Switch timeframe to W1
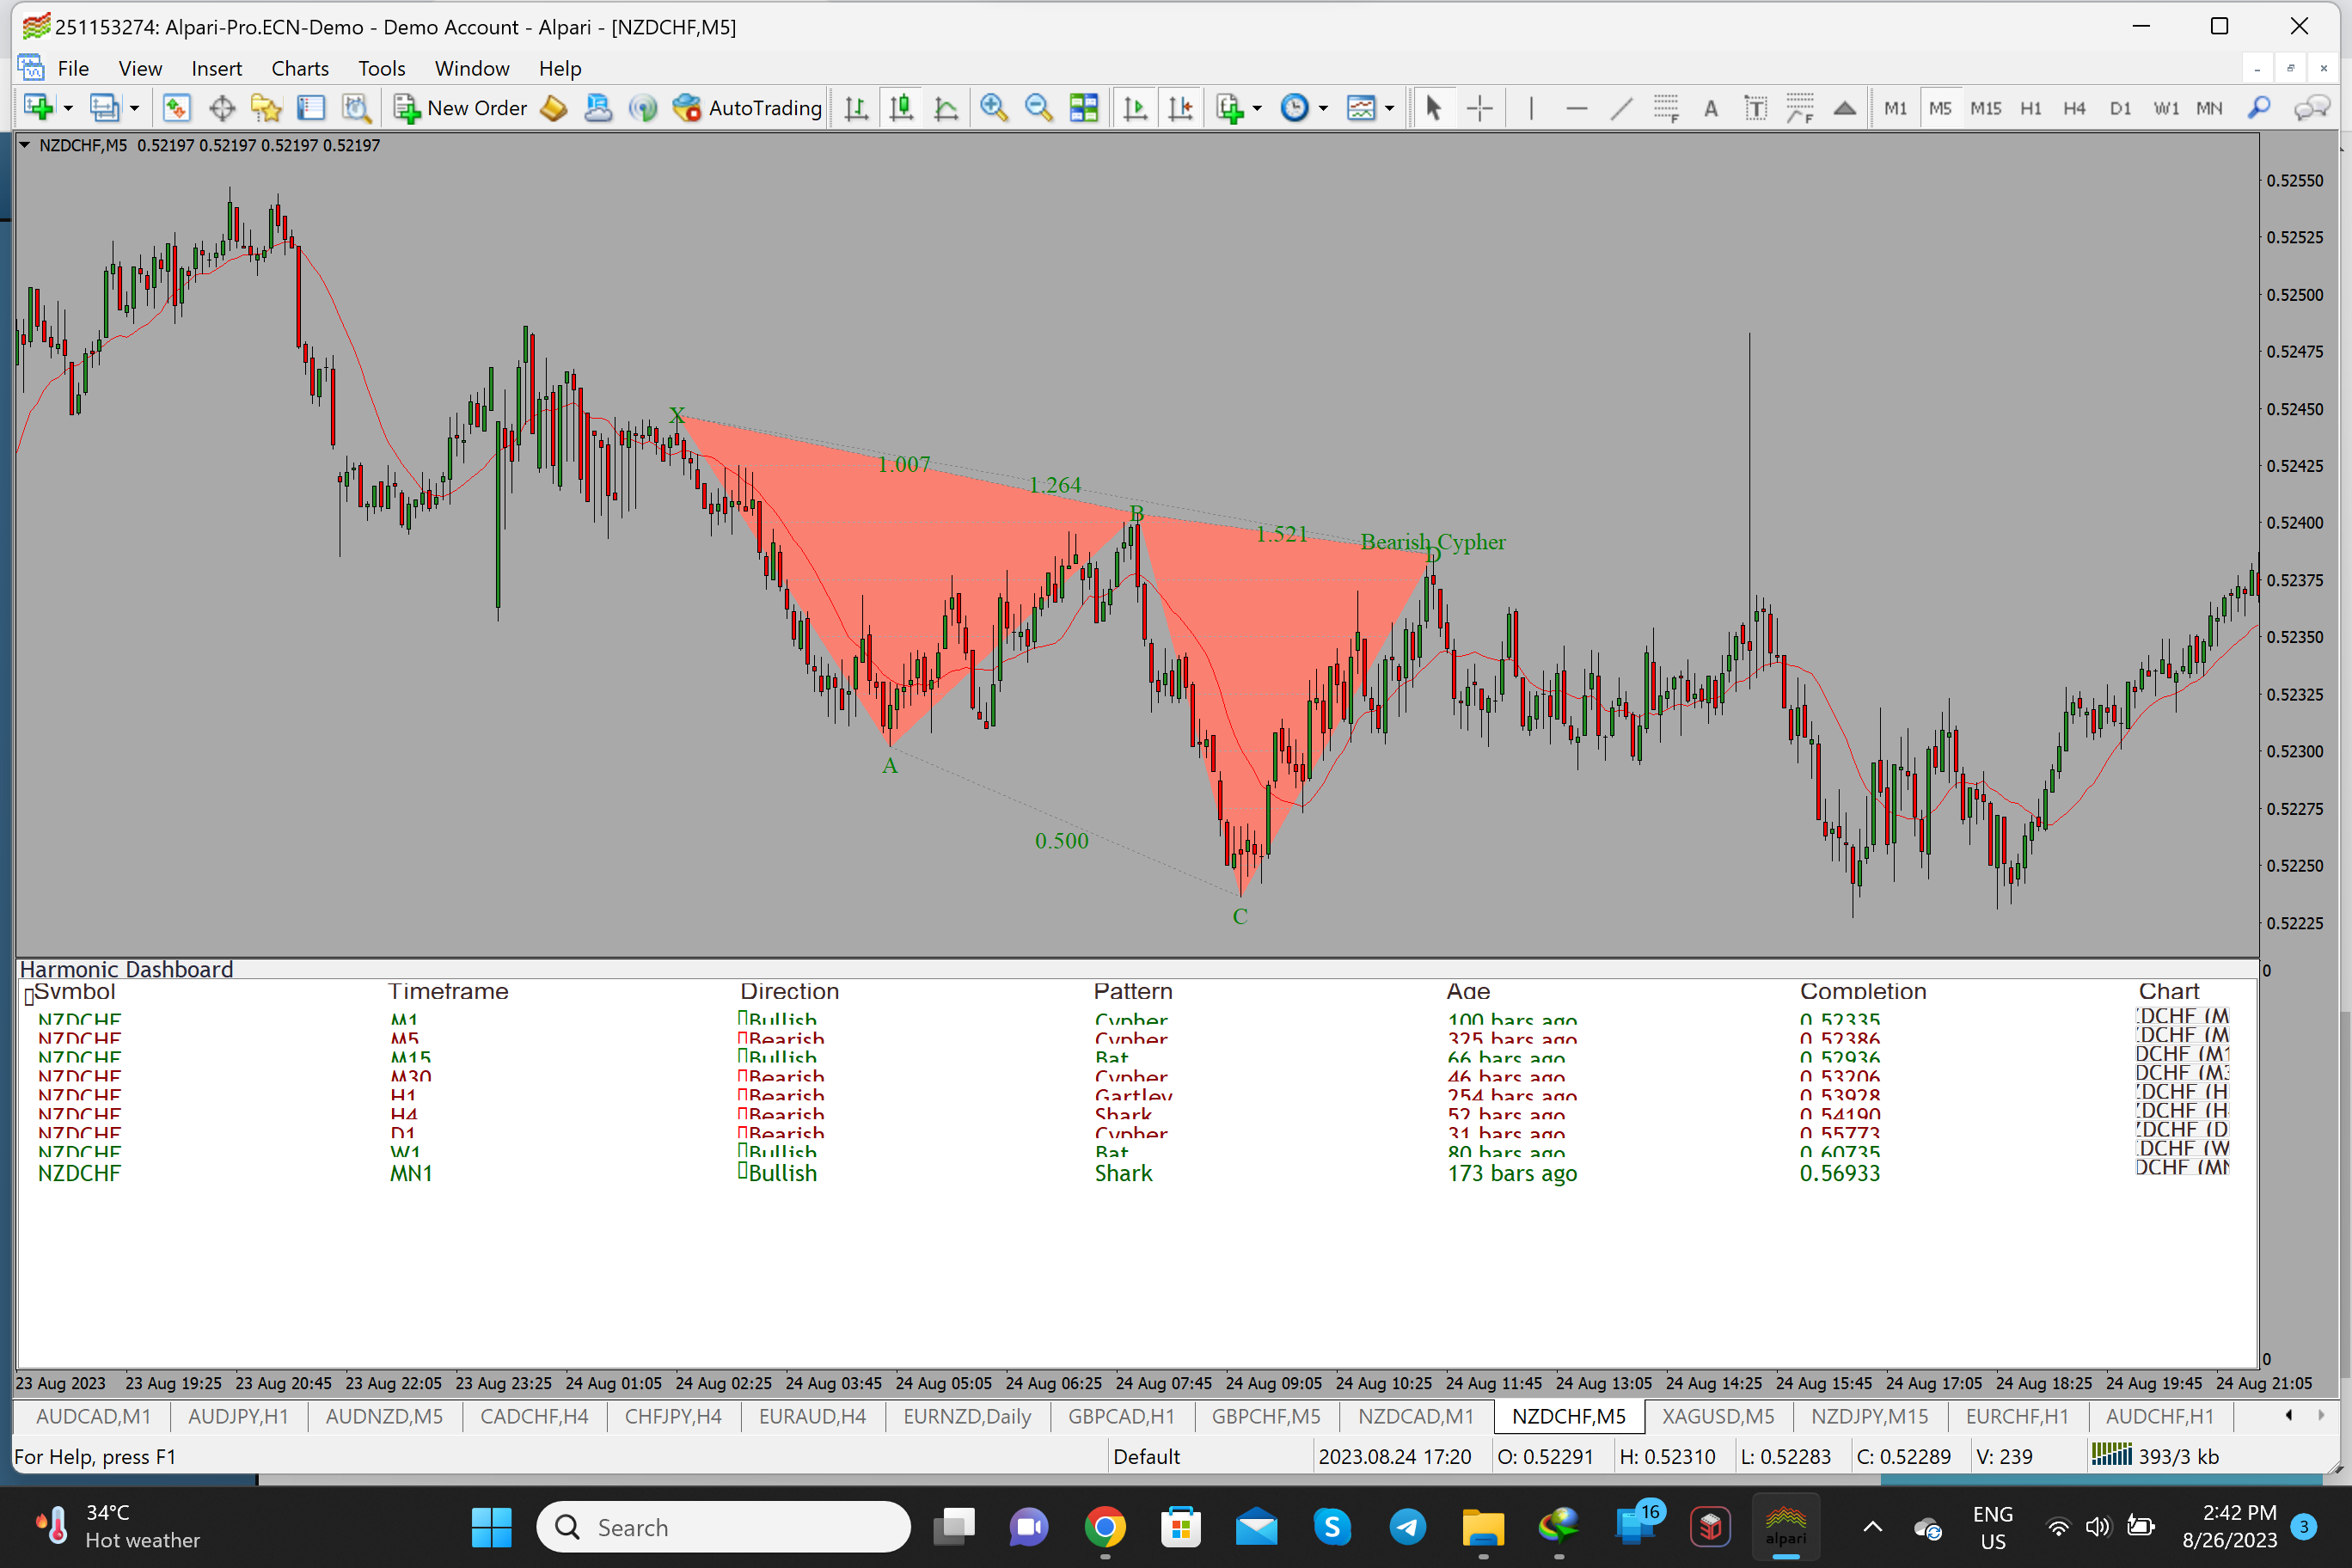This screenshot has width=2352, height=1568. 2166,108
